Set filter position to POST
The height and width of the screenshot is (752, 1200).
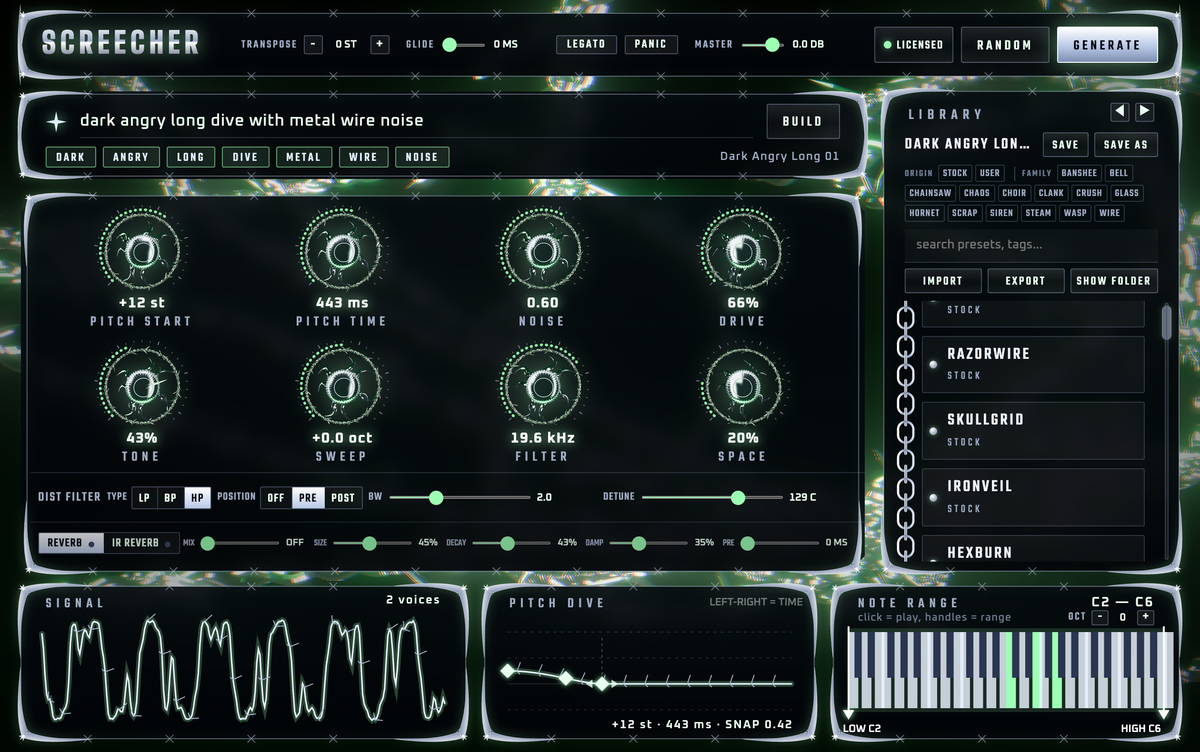[x=343, y=497]
